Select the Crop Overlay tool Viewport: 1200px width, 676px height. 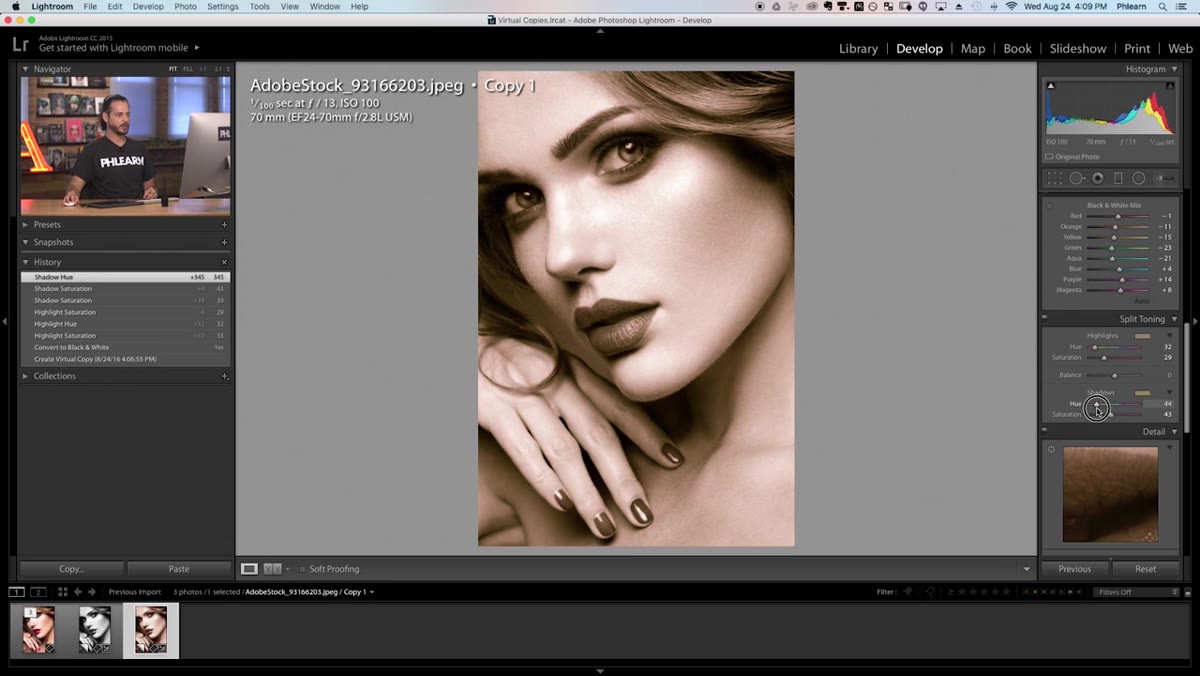tap(1054, 178)
